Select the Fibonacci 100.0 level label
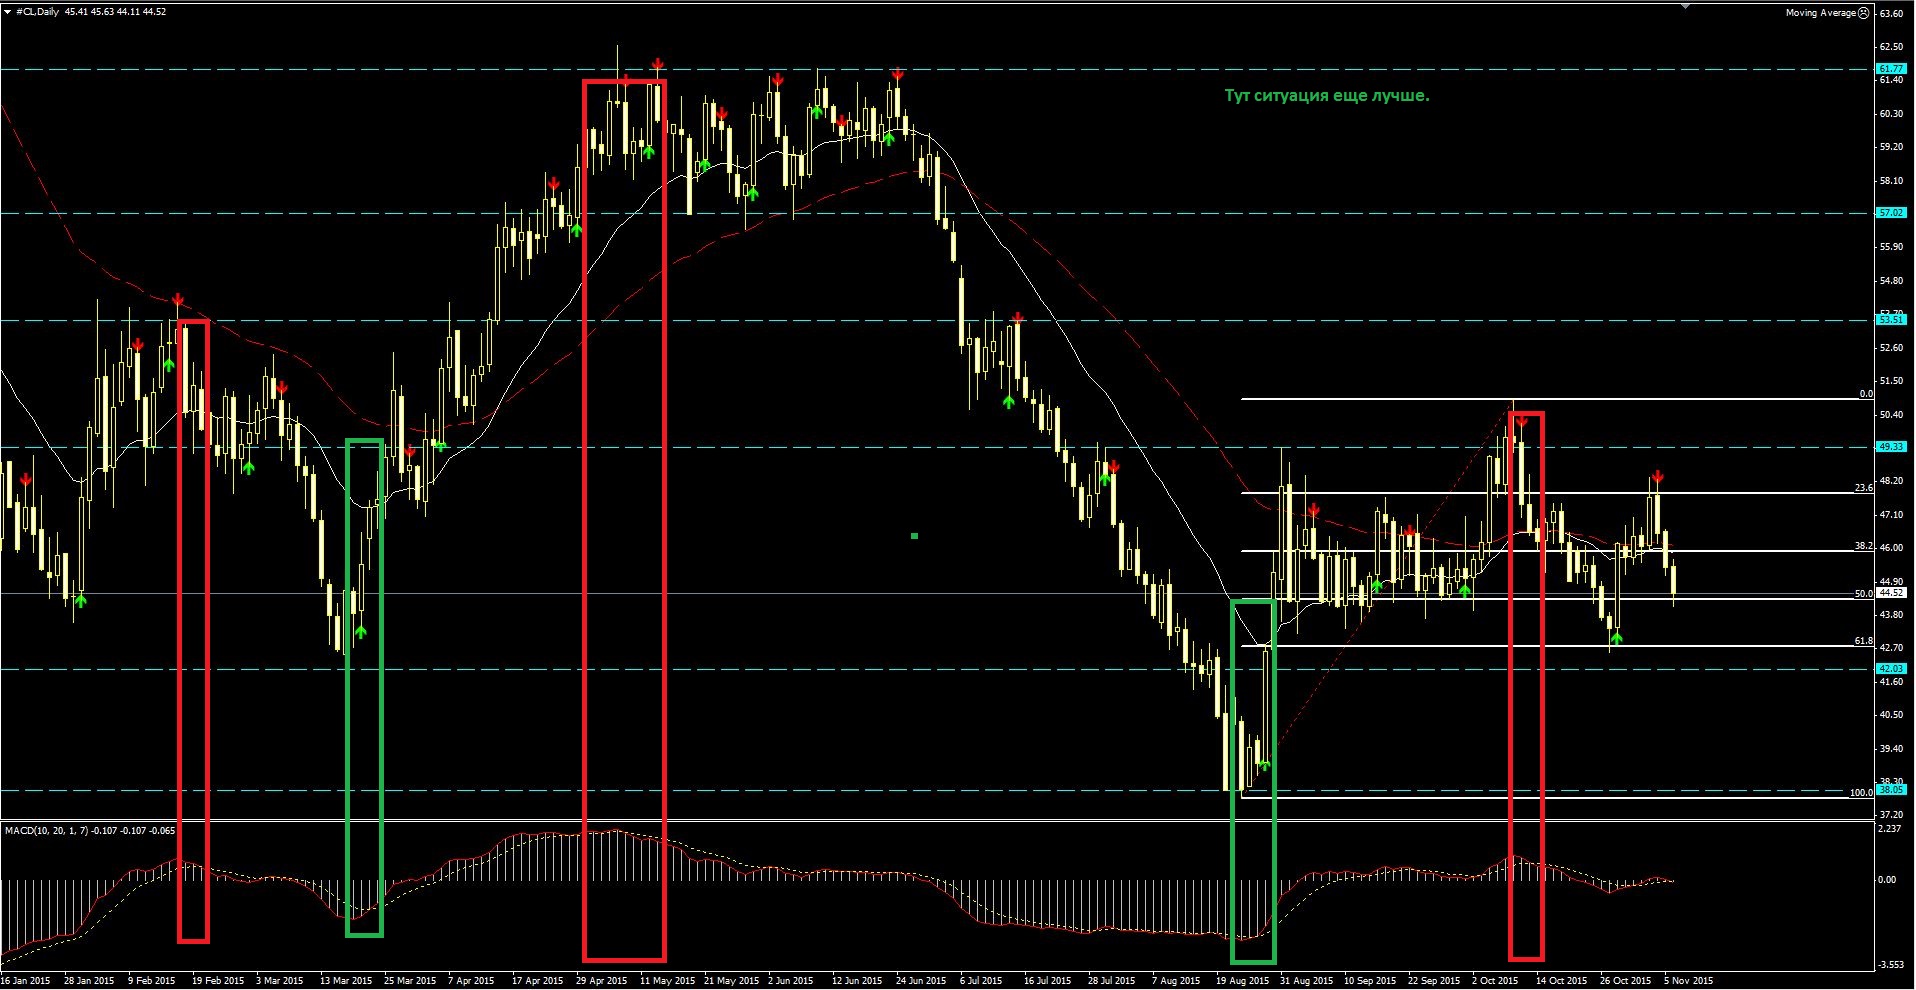 pos(1861,793)
